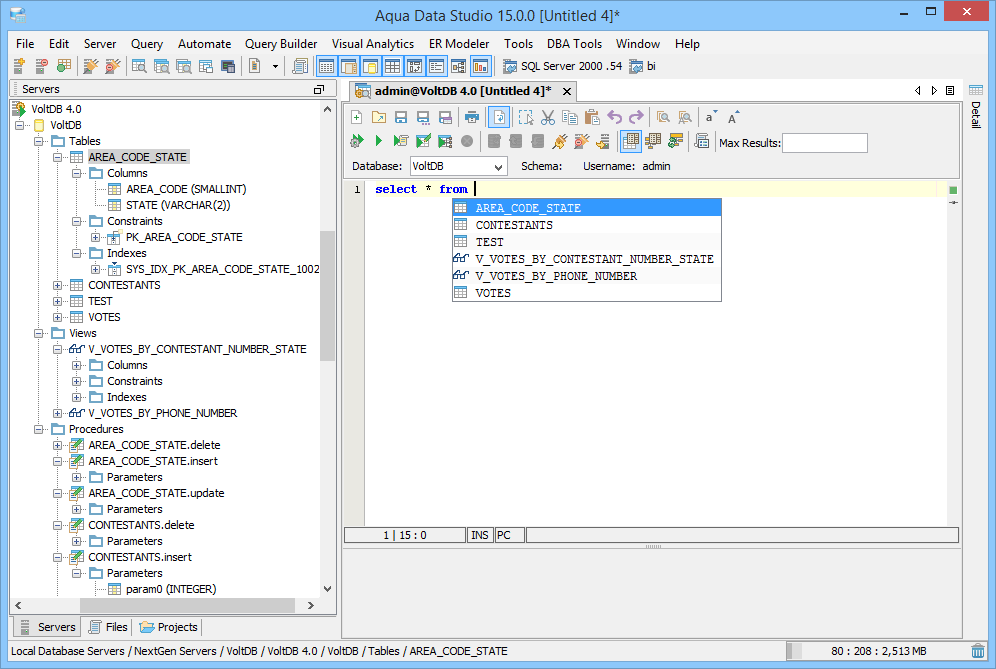Image resolution: width=996 pixels, height=669 pixels.
Task: Redo edit with the purple redo arrow
Action: click(636, 118)
